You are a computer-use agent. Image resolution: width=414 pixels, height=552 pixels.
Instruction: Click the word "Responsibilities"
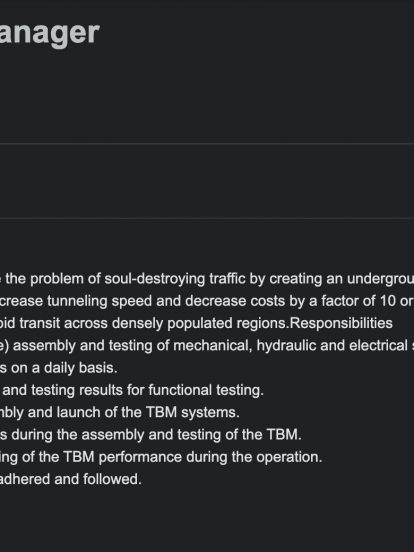click(x=341, y=323)
